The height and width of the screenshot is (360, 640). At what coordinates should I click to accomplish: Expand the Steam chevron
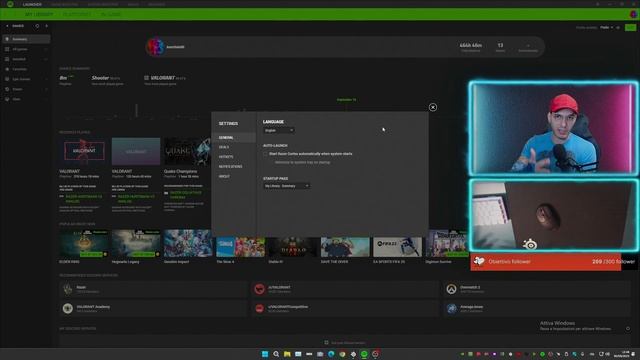[x=46, y=89]
